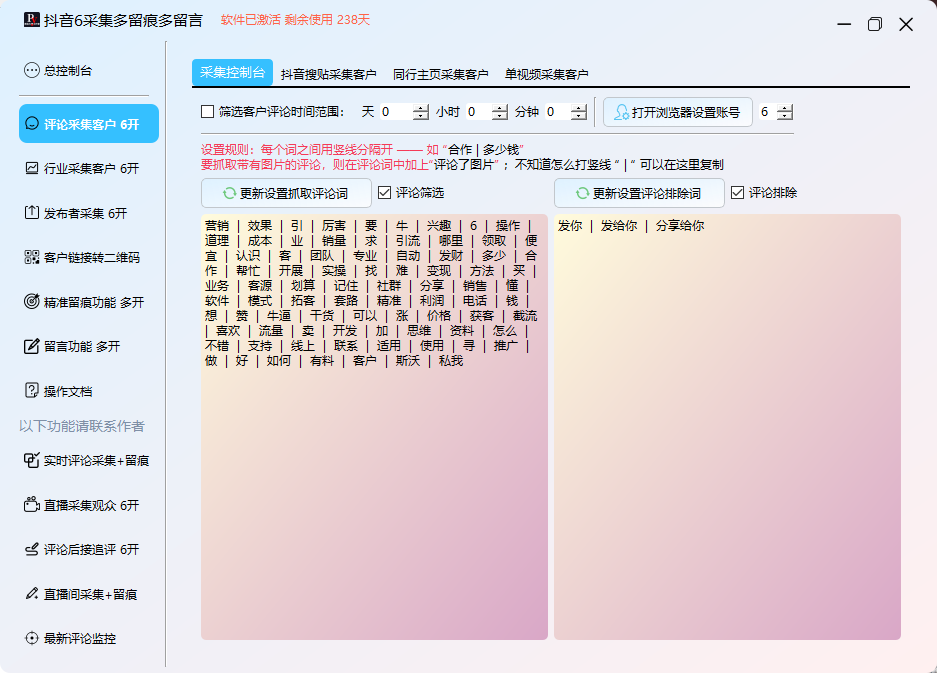Click 最新评论监控 sidebar icon
Image resolution: width=937 pixels, height=673 pixels.
point(32,638)
